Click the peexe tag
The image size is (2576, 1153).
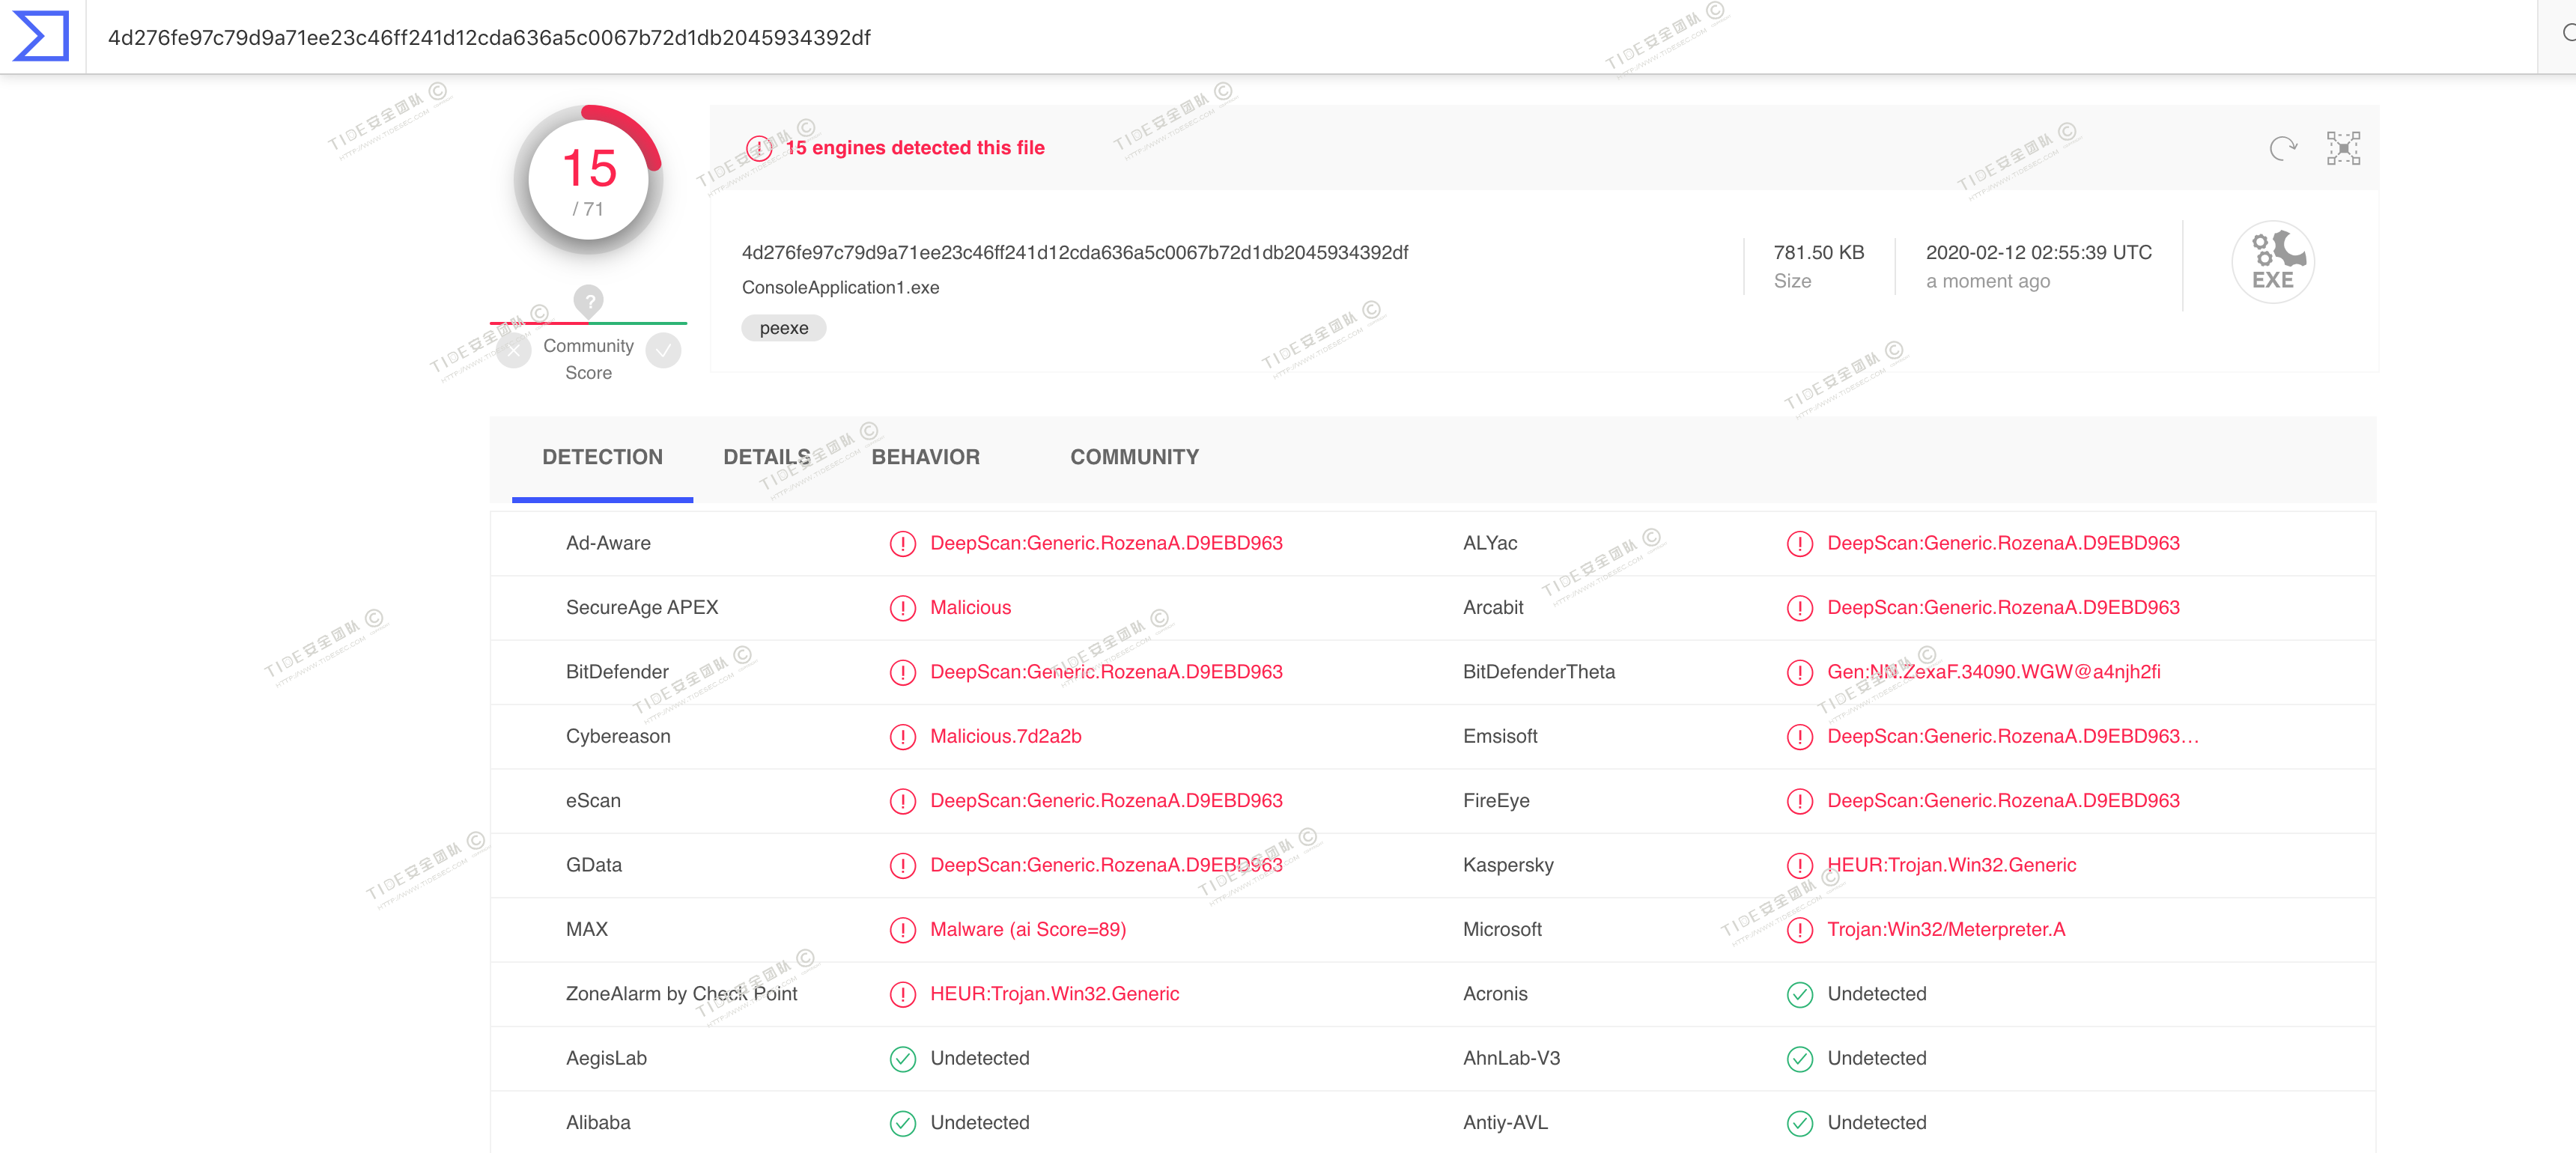tap(783, 328)
